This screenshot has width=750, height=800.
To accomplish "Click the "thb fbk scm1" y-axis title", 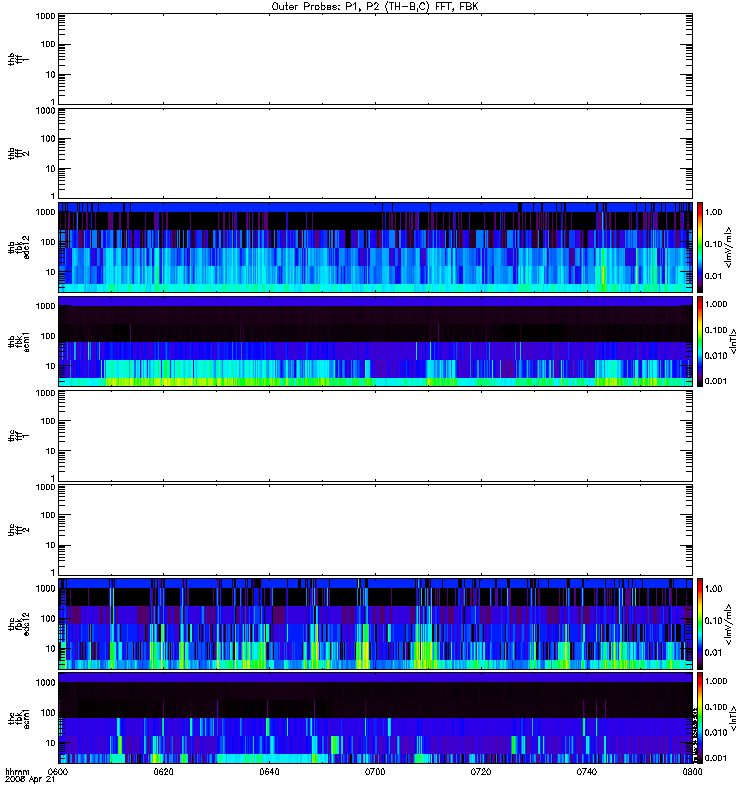I will [x=19, y=341].
